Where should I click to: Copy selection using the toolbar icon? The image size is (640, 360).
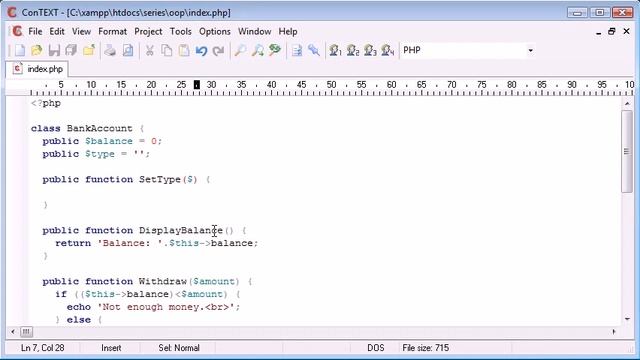click(167, 51)
